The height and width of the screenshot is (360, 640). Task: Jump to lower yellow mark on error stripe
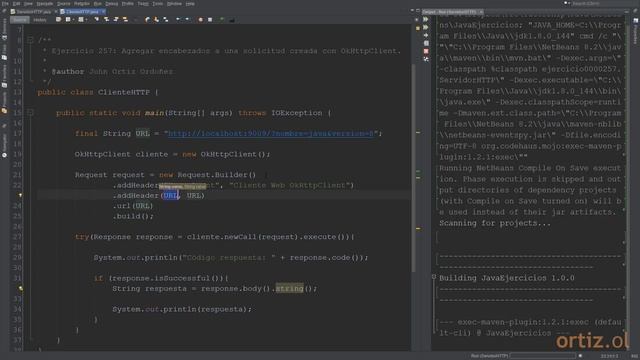point(418,229)
